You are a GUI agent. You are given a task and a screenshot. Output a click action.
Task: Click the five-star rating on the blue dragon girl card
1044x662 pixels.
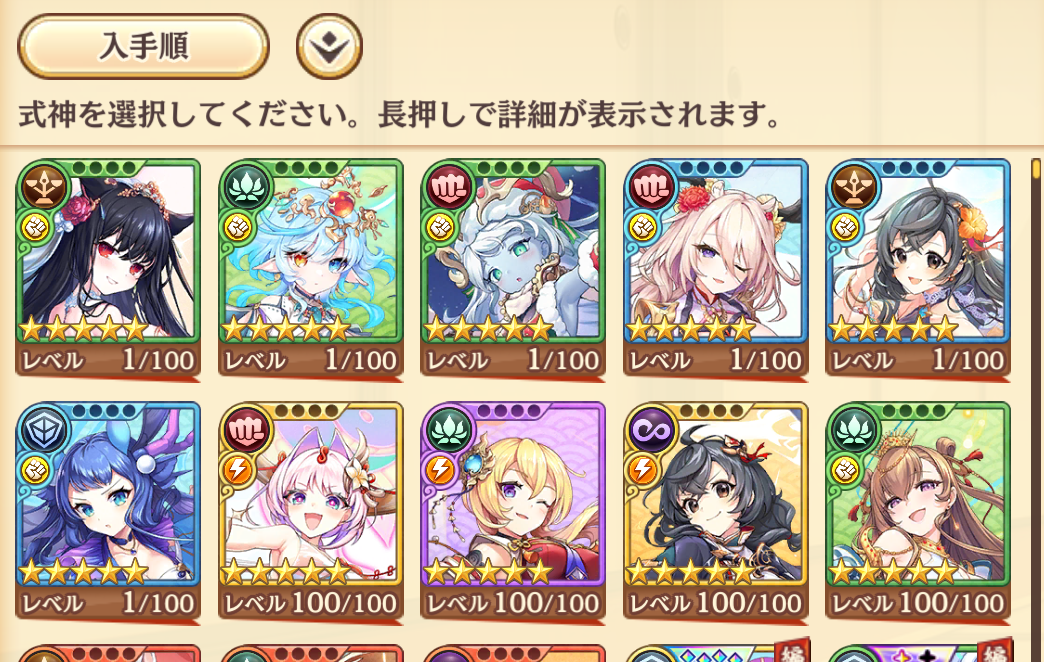click(x=83, y=572)
